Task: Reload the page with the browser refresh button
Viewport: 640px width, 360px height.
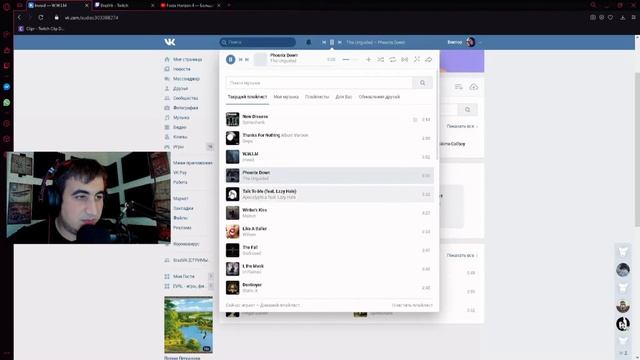Action: [41, 18]
